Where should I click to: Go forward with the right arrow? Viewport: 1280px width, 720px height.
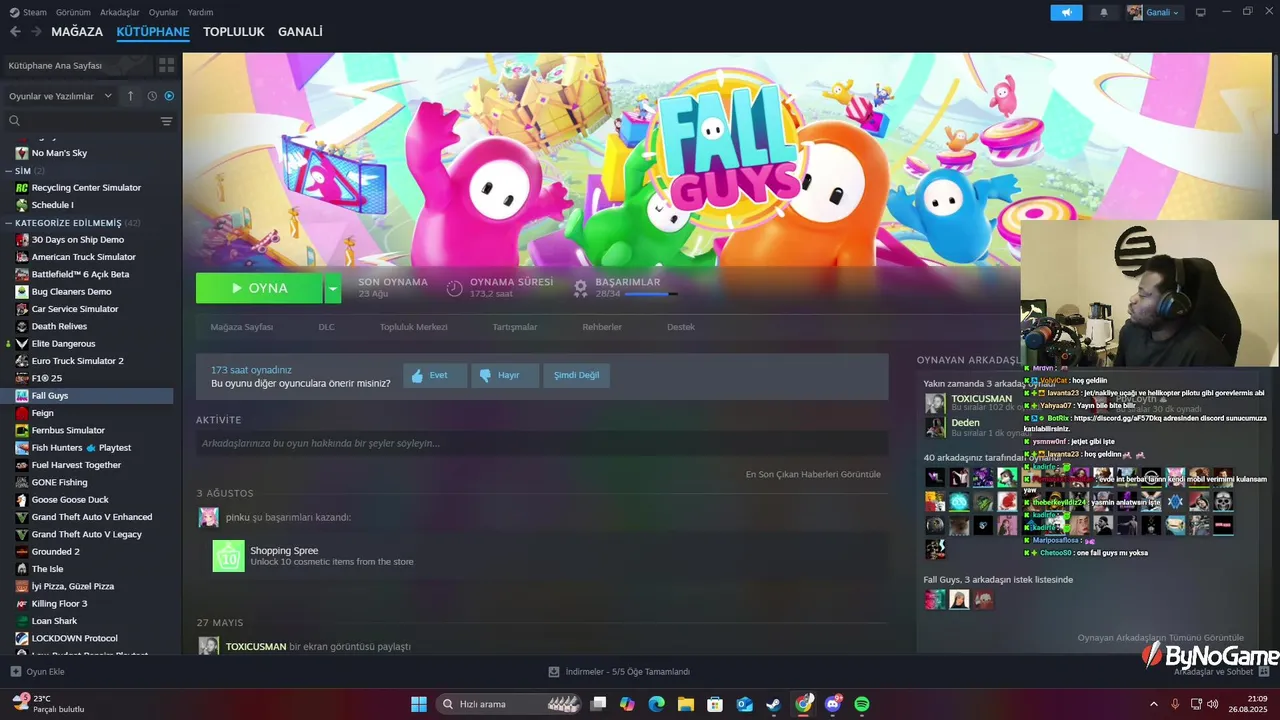coord(36,32)
